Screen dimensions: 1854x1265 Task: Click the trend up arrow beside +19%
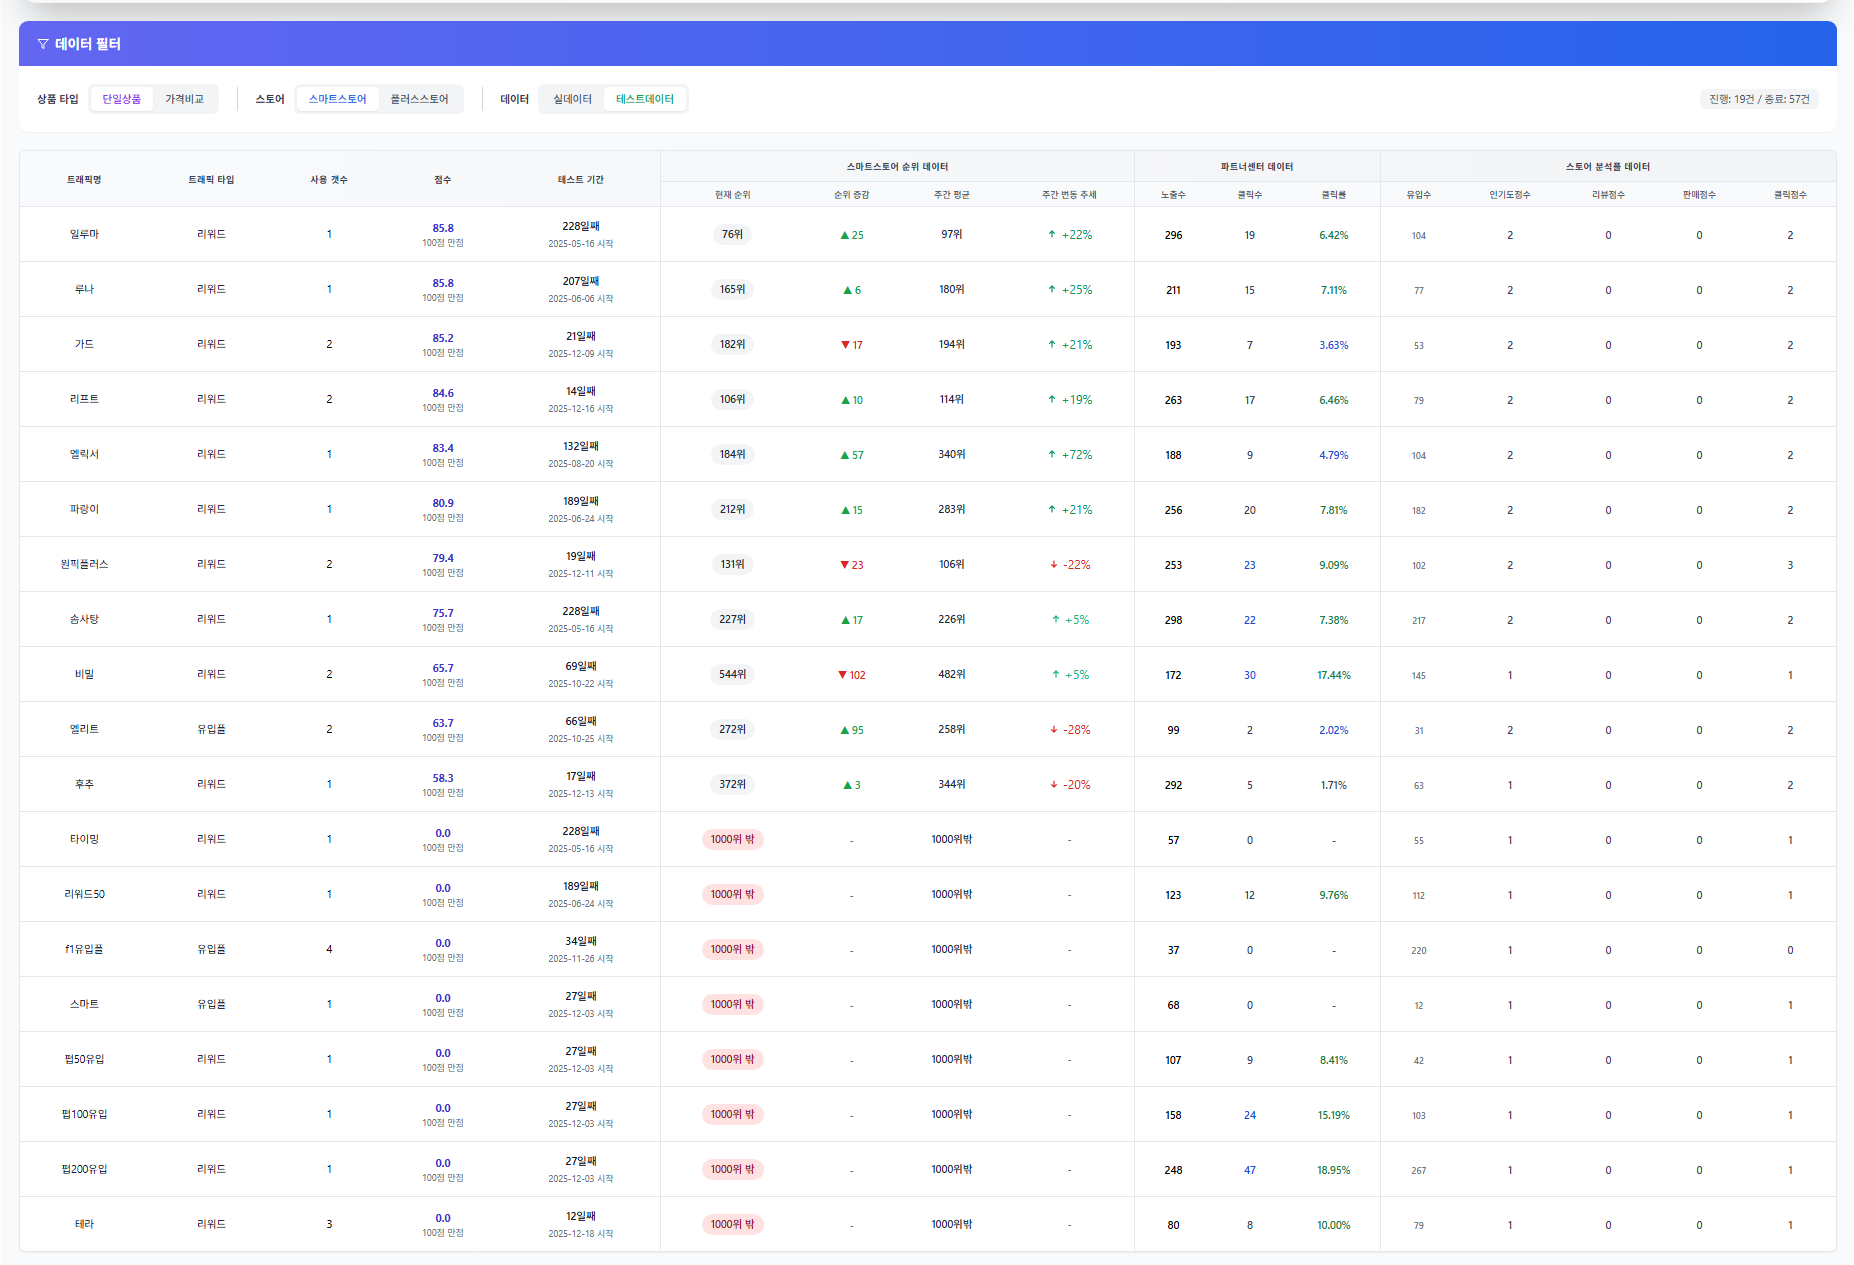click(1052, 400)
